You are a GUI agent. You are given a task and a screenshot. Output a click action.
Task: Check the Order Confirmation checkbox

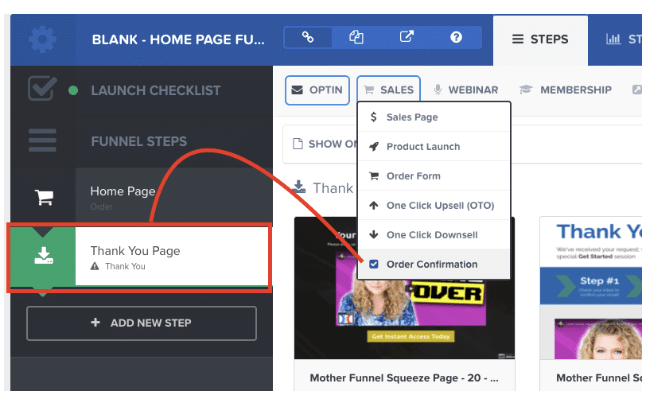pyautogui.click(x=373, y=264)
